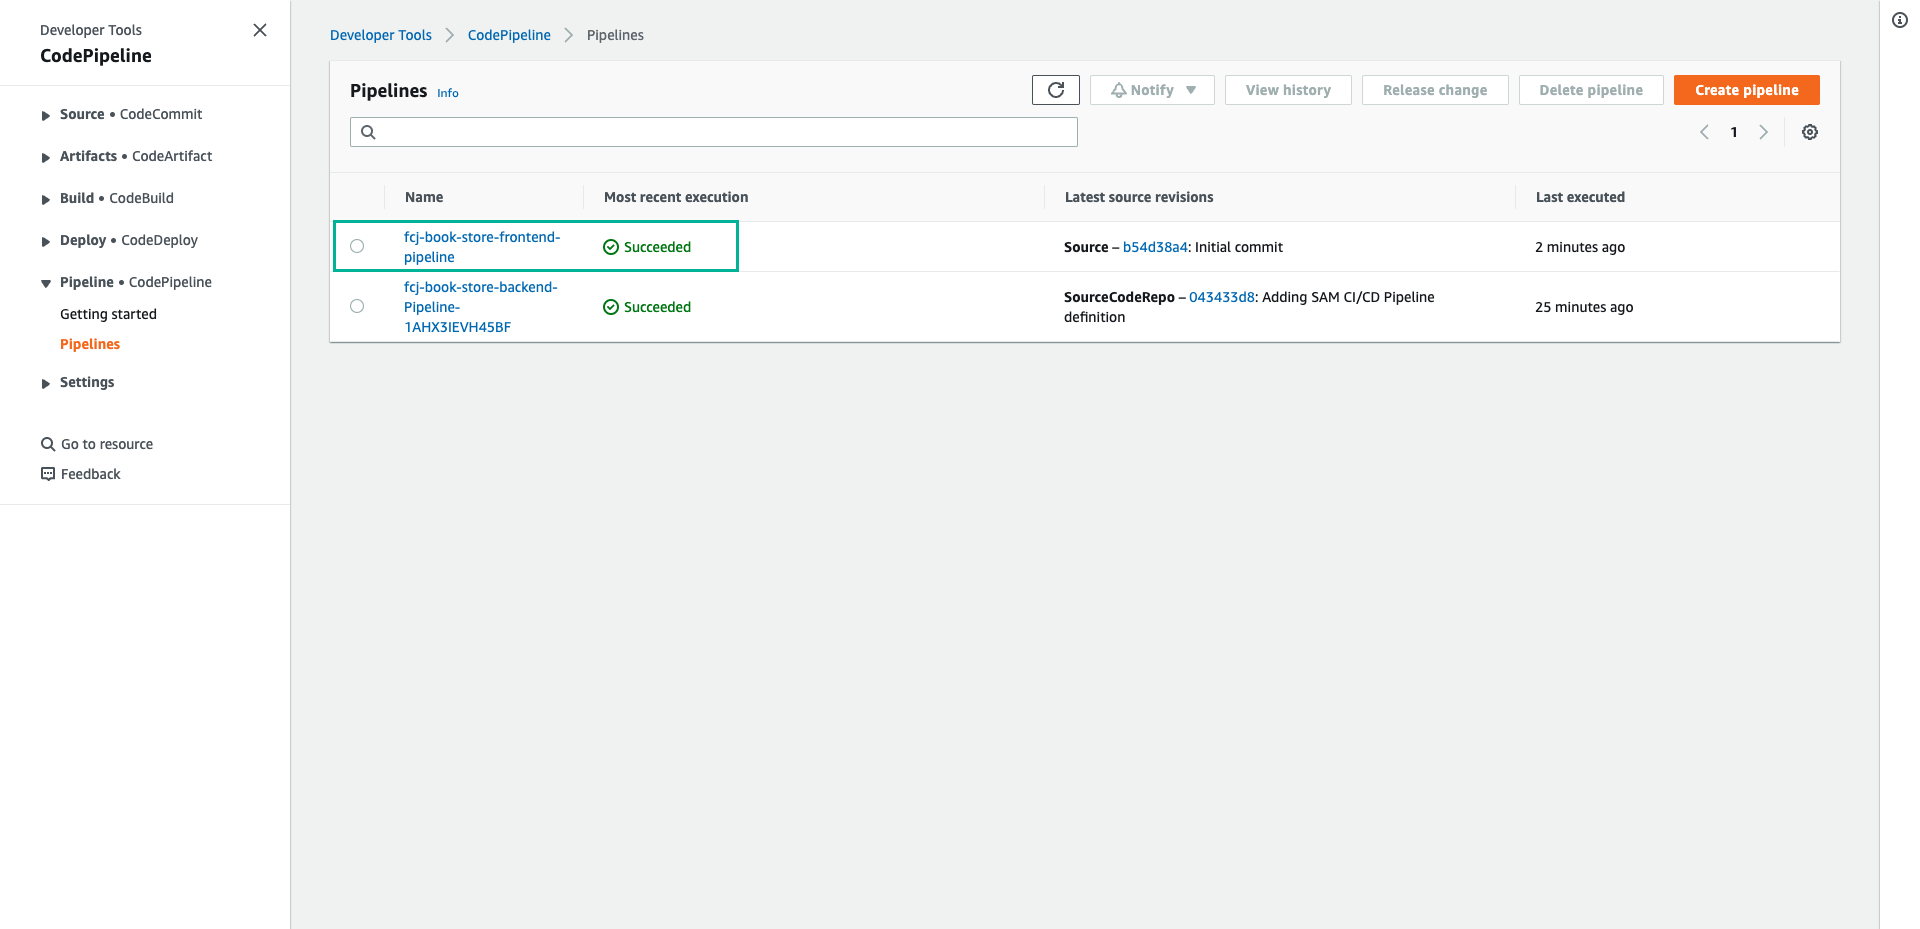Open fcj-book-store-backend-Pipeline link
1920x929 pixels.
click(x=481, y=307)
